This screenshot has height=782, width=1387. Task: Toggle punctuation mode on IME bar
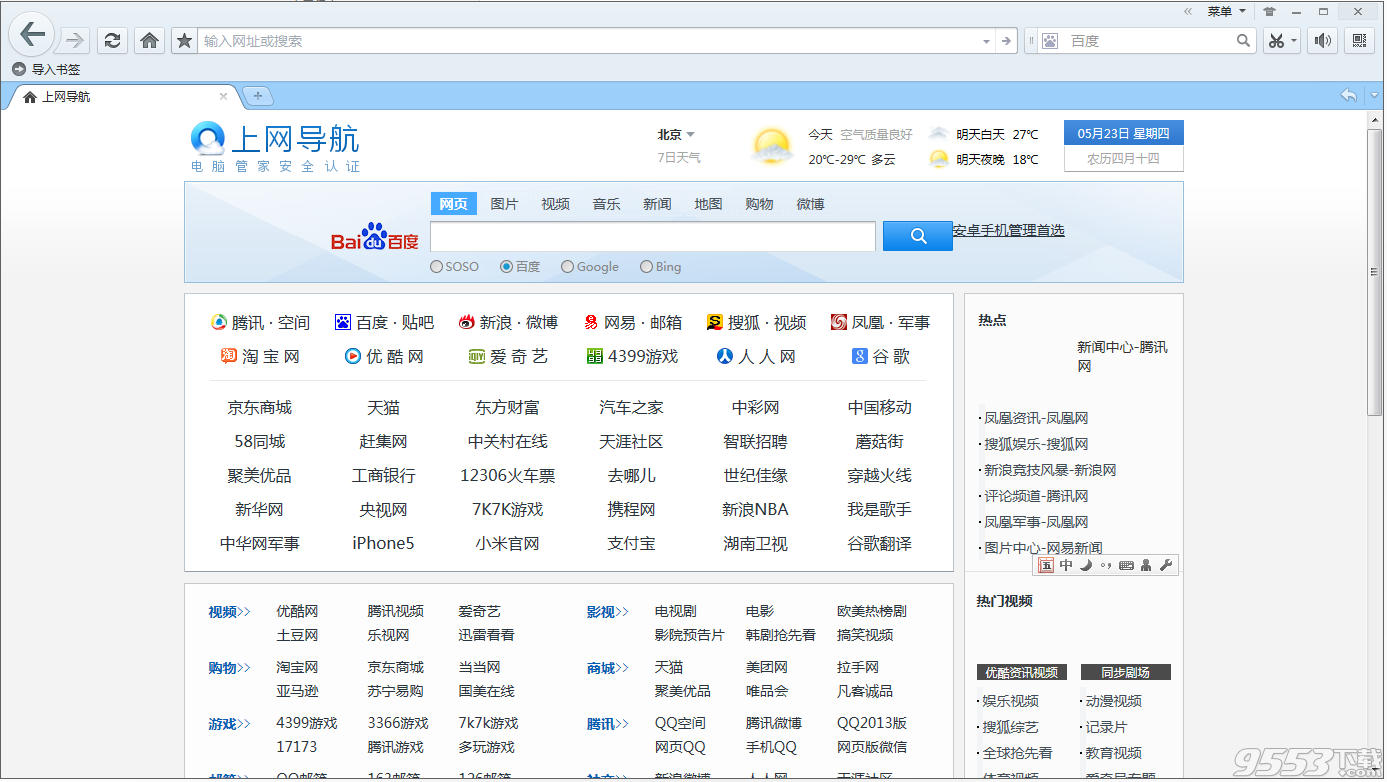pyautogui.click(x=1106, y=565)
